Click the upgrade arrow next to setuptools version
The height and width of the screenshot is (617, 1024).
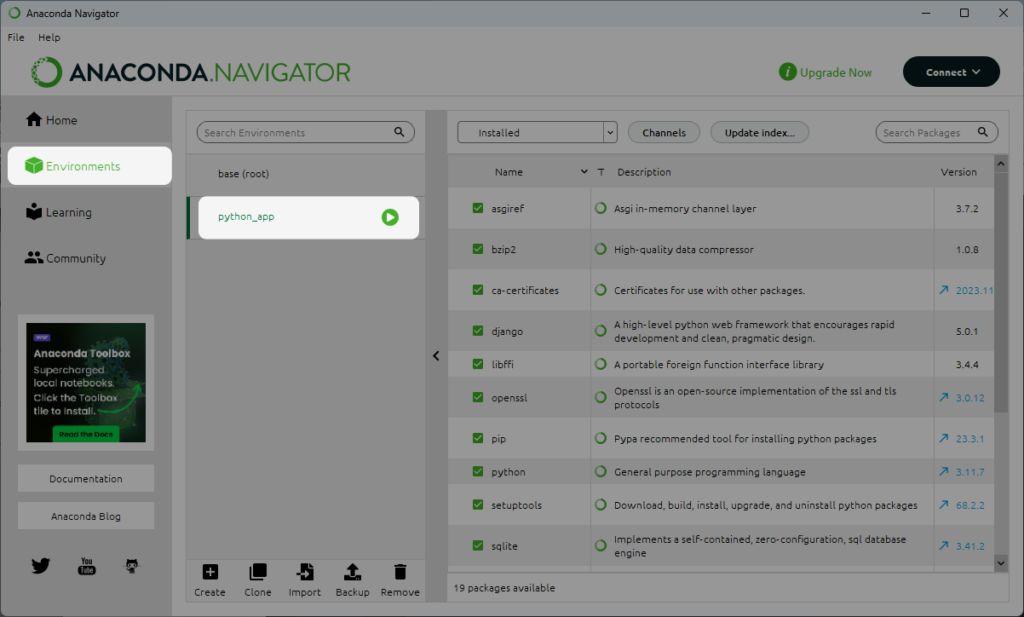point(944,505)
